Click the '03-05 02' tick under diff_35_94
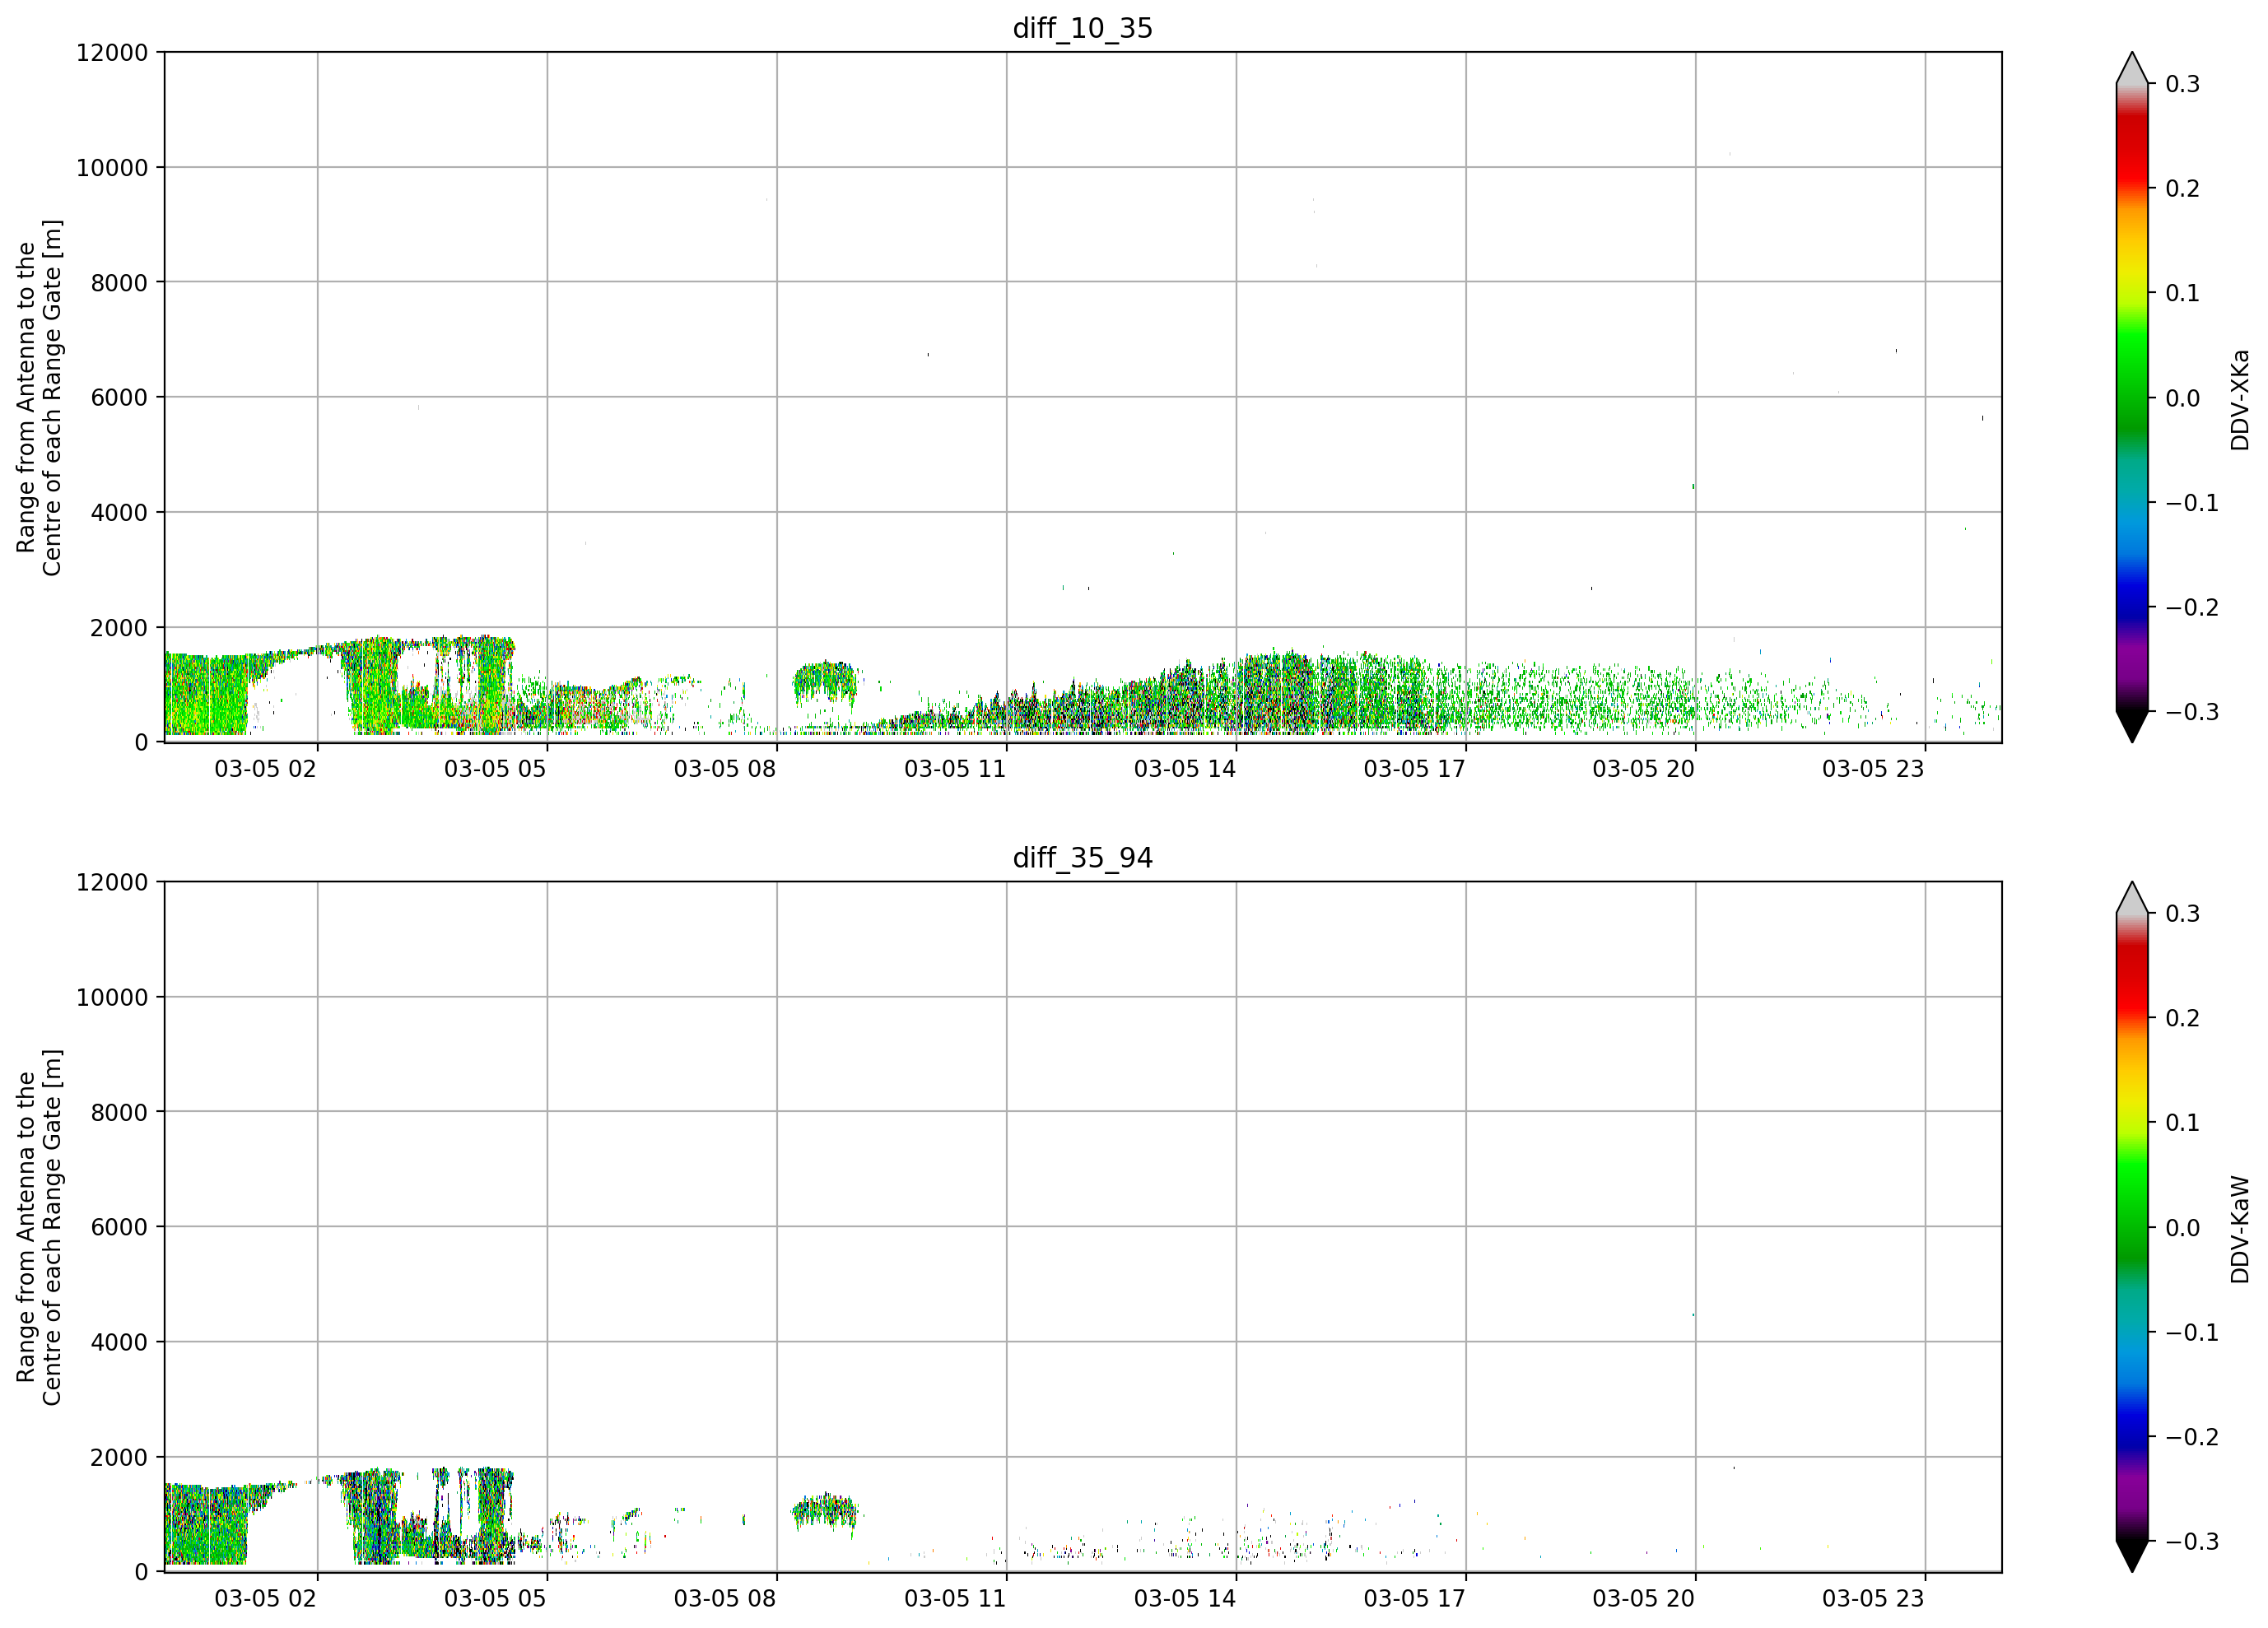This screenshot has width=2268, height=1628. coord(265,1599)
